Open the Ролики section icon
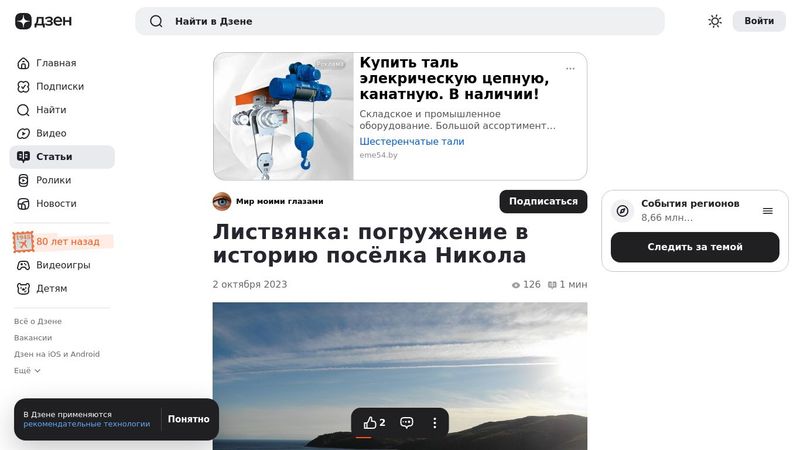The height and width of the screenshot is (450, 800). click(24, 180)
